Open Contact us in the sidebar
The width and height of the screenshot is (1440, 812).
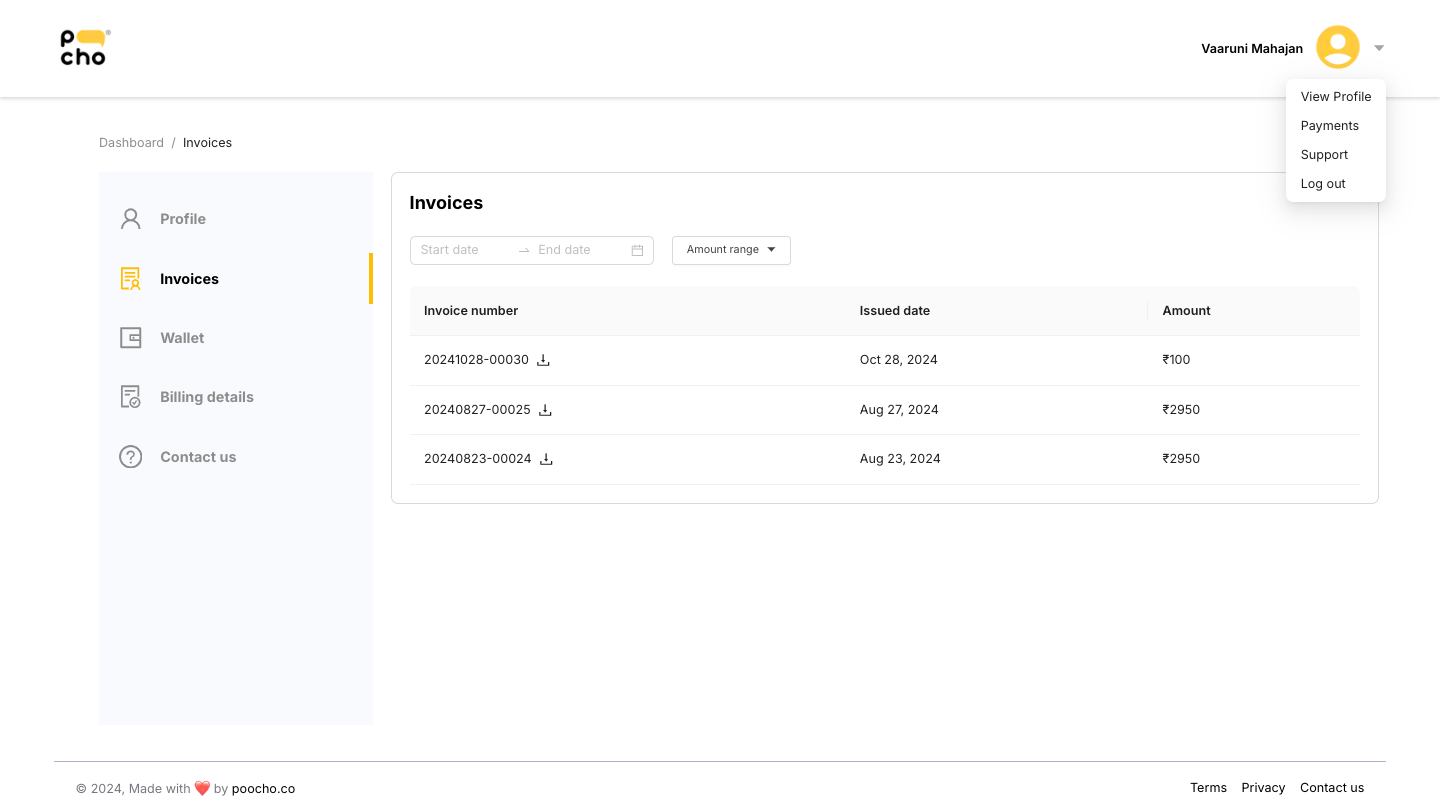tap(198, 457)
